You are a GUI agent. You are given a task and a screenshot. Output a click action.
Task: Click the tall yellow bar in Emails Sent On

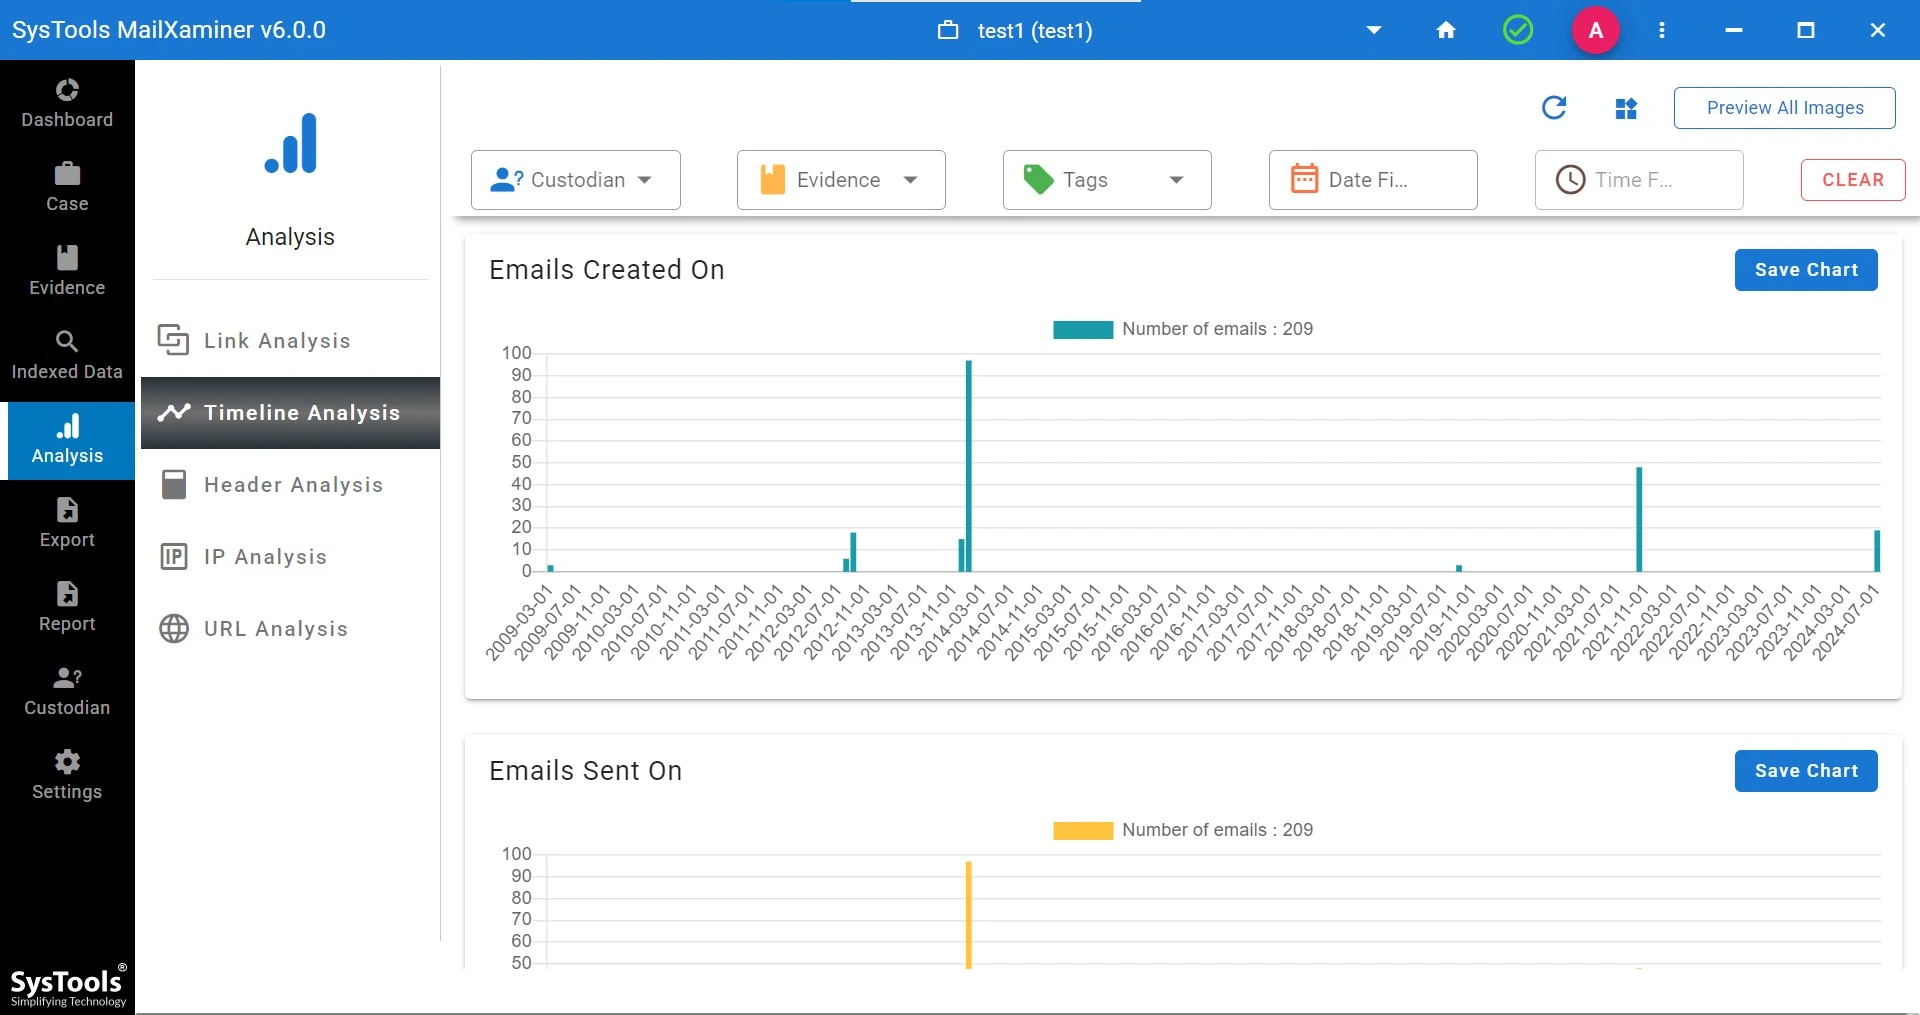tap(969, 914)
